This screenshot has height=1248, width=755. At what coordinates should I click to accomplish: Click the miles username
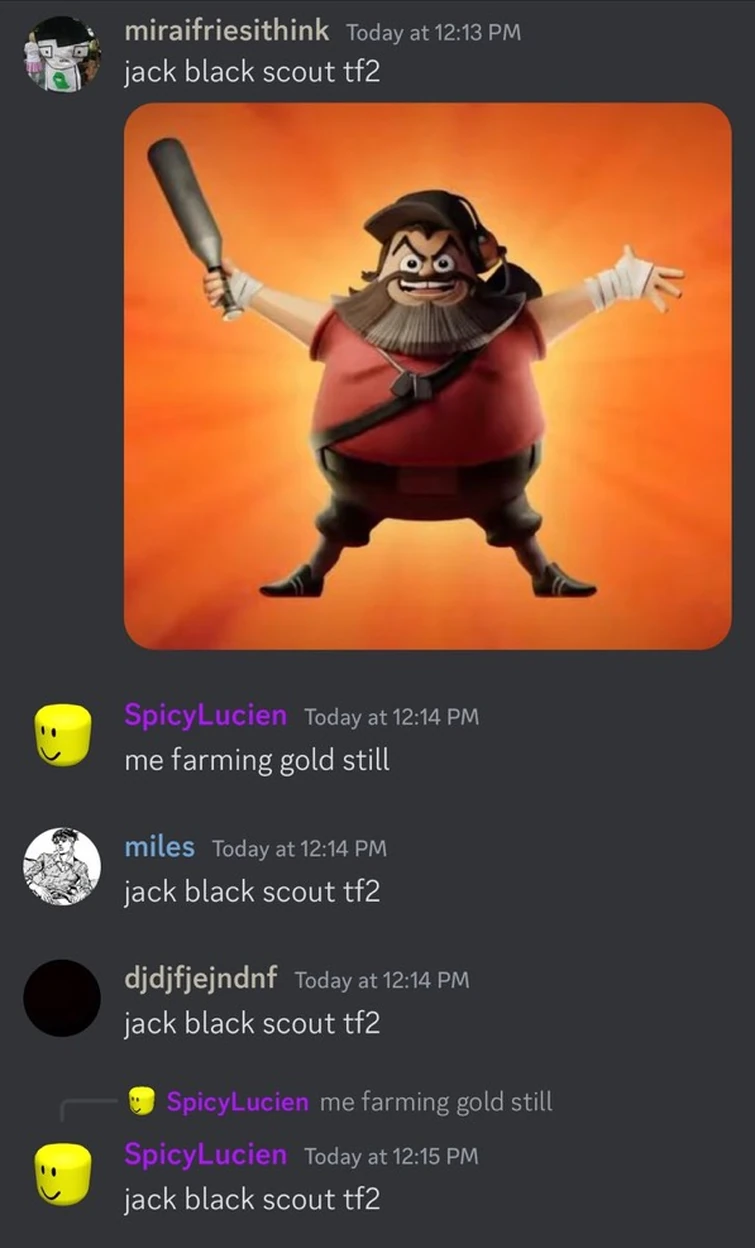point(159,847)
